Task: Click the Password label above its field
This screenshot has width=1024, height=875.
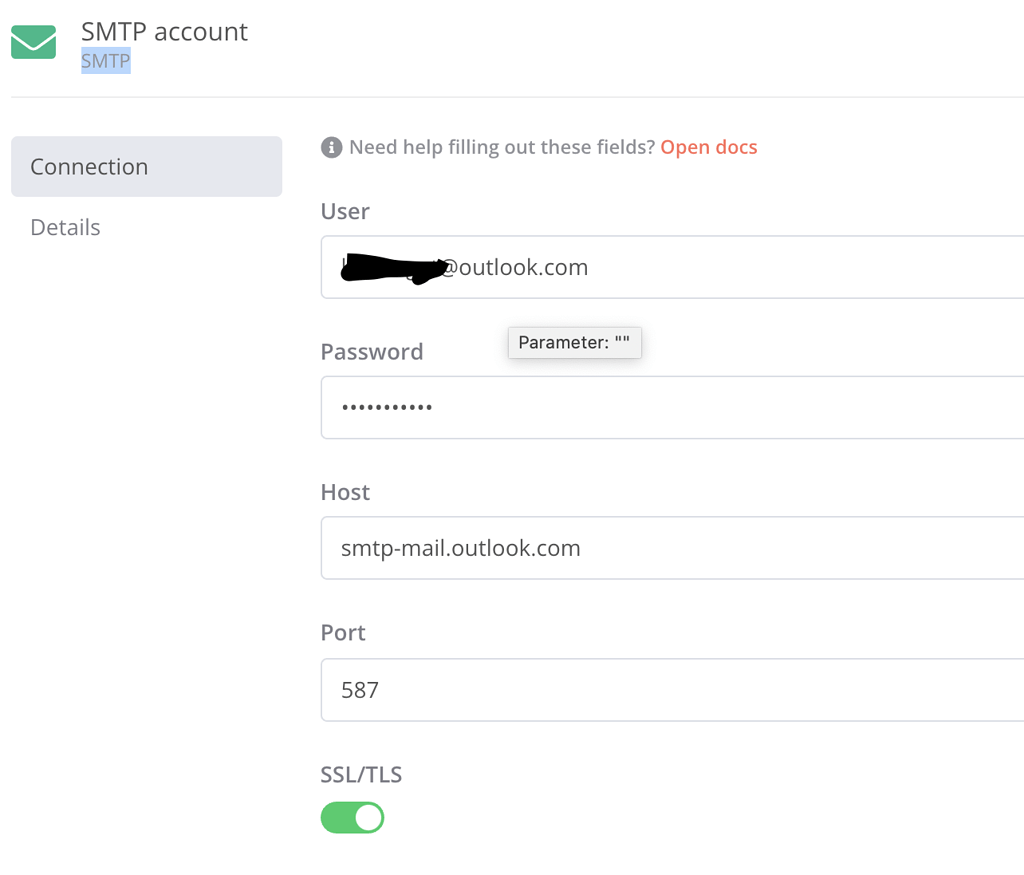Action: [372, 351]
